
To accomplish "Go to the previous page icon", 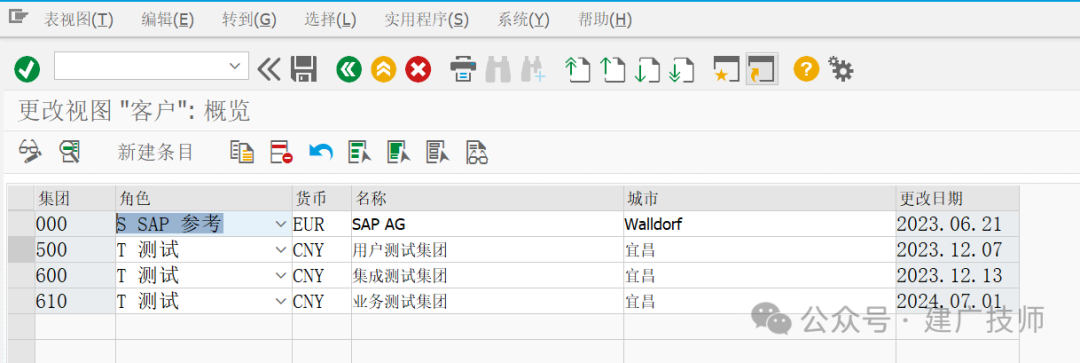I will coord(612,69).
